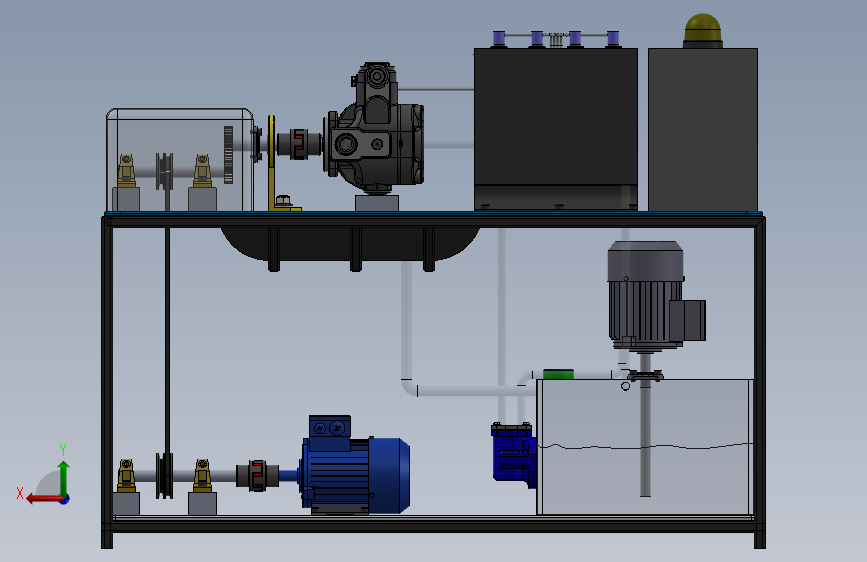The image size is (867, 562).
Task: Select the large black control cabinet
Action: click(556, 128)
